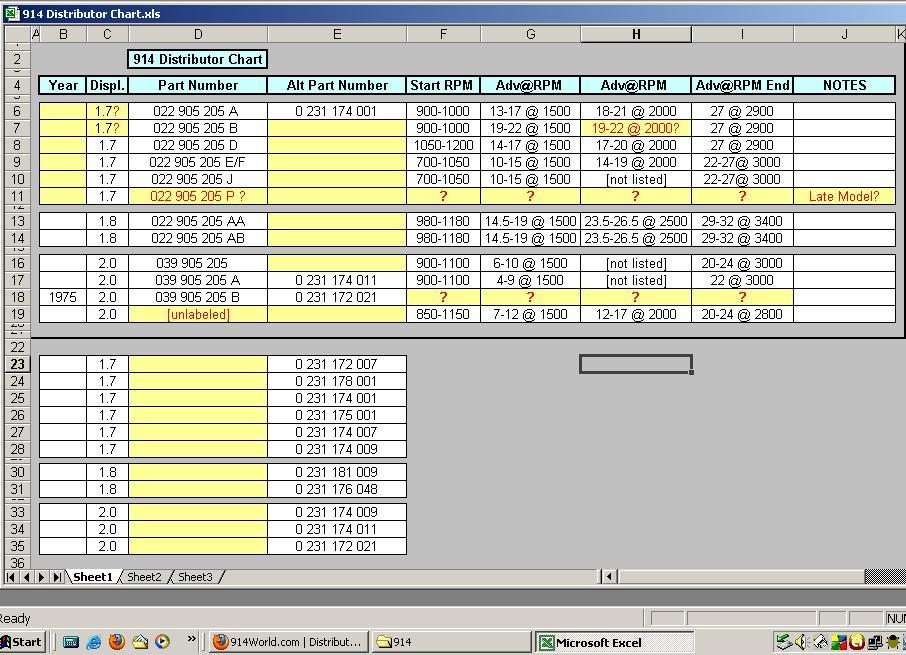The image size is (906, 655).
Task: Select column J header
Action: click(844, 35)
